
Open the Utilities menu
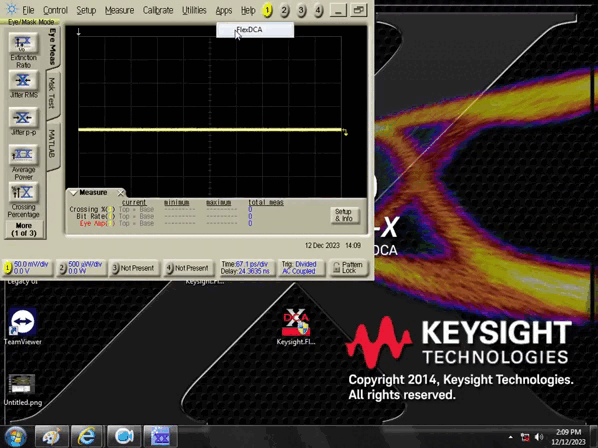click(194, 10)
